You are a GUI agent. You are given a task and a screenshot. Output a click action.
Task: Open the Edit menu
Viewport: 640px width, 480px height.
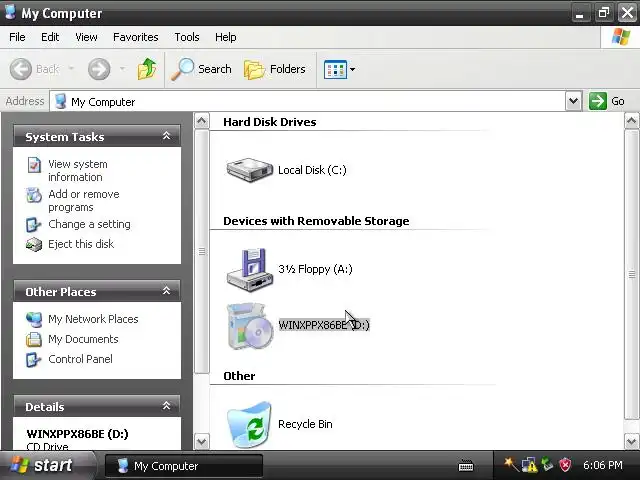click(50, 37)
